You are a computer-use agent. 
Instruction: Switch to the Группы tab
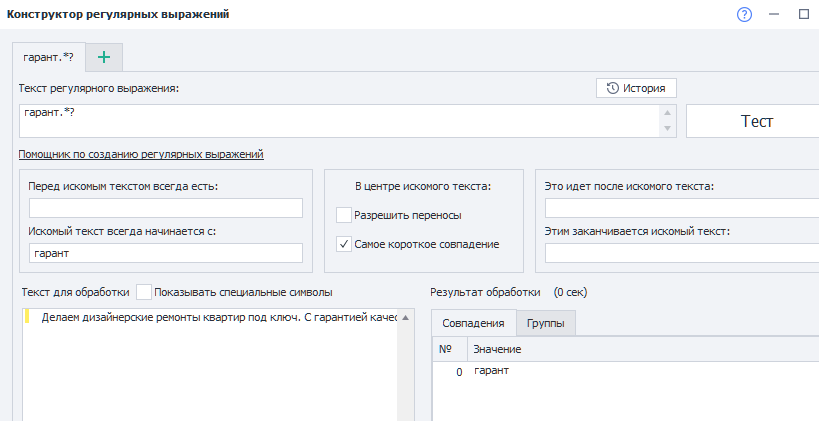[546, 323]
